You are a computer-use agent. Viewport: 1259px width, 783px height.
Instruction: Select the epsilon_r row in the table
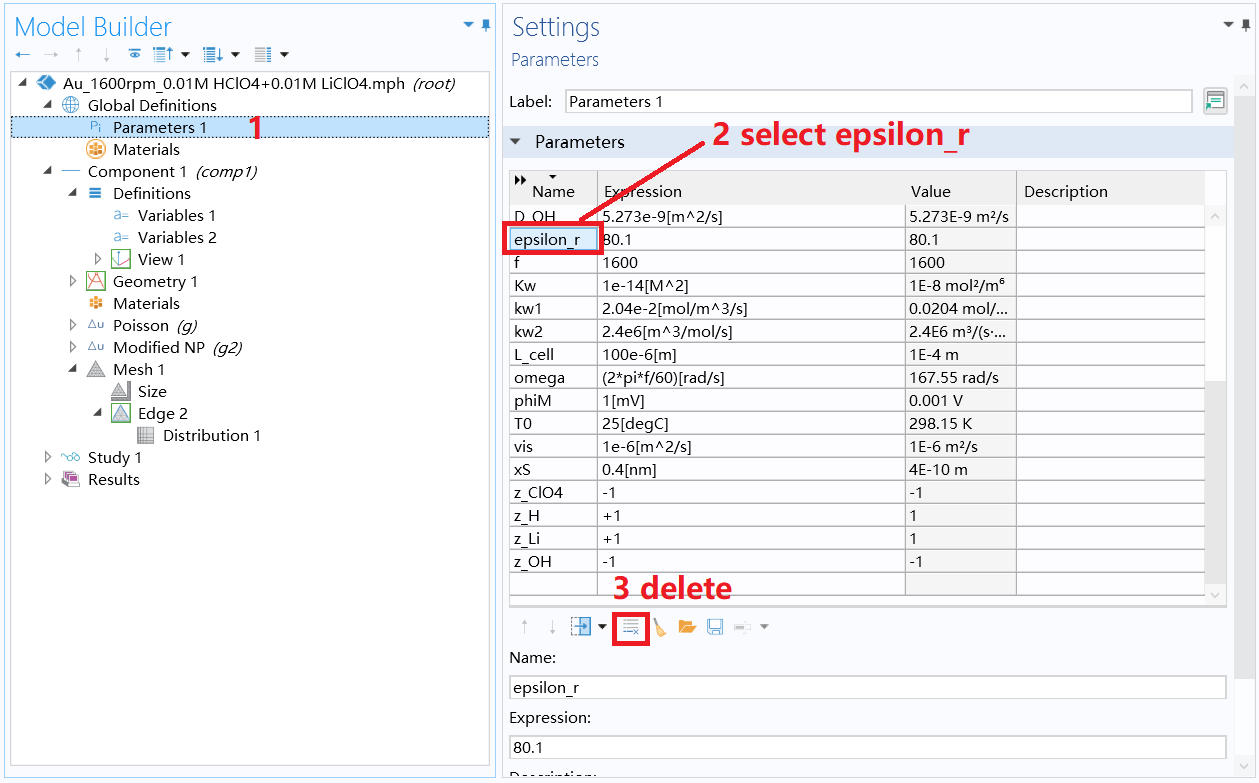(553, 238)
